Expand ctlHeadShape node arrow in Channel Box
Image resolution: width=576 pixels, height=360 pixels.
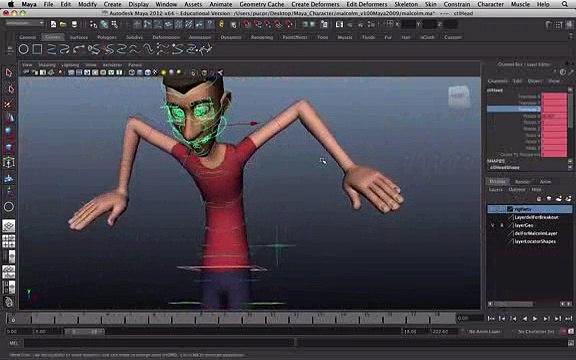(570, 168)
